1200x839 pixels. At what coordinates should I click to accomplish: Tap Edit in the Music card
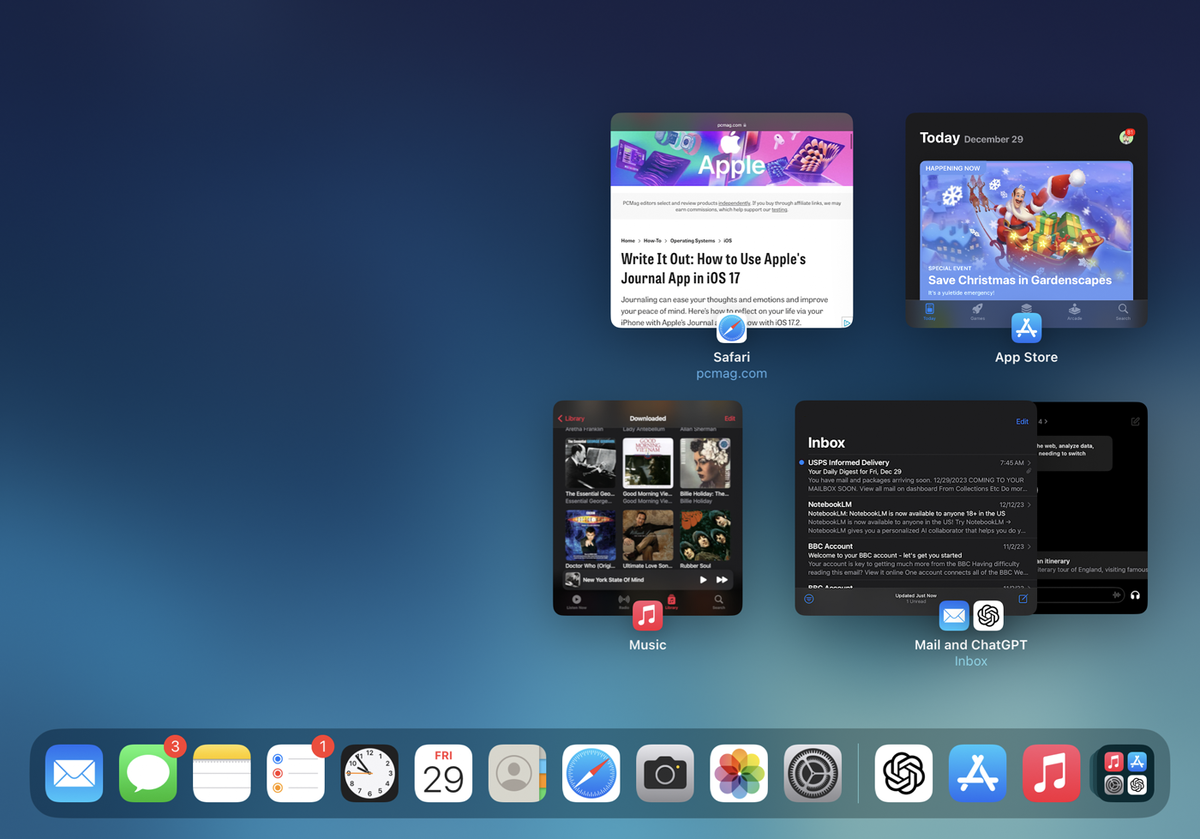730,418
